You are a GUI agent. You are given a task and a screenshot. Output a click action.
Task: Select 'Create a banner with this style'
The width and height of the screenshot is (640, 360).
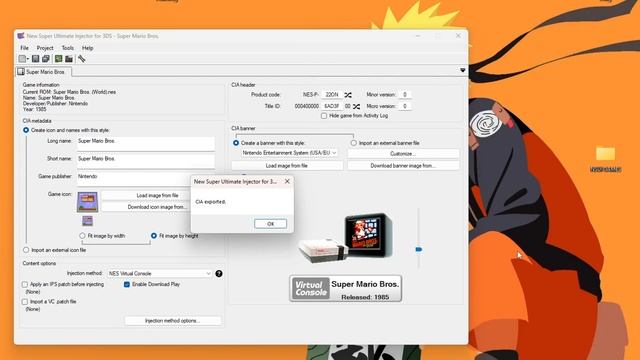click(x=236, y=143)
